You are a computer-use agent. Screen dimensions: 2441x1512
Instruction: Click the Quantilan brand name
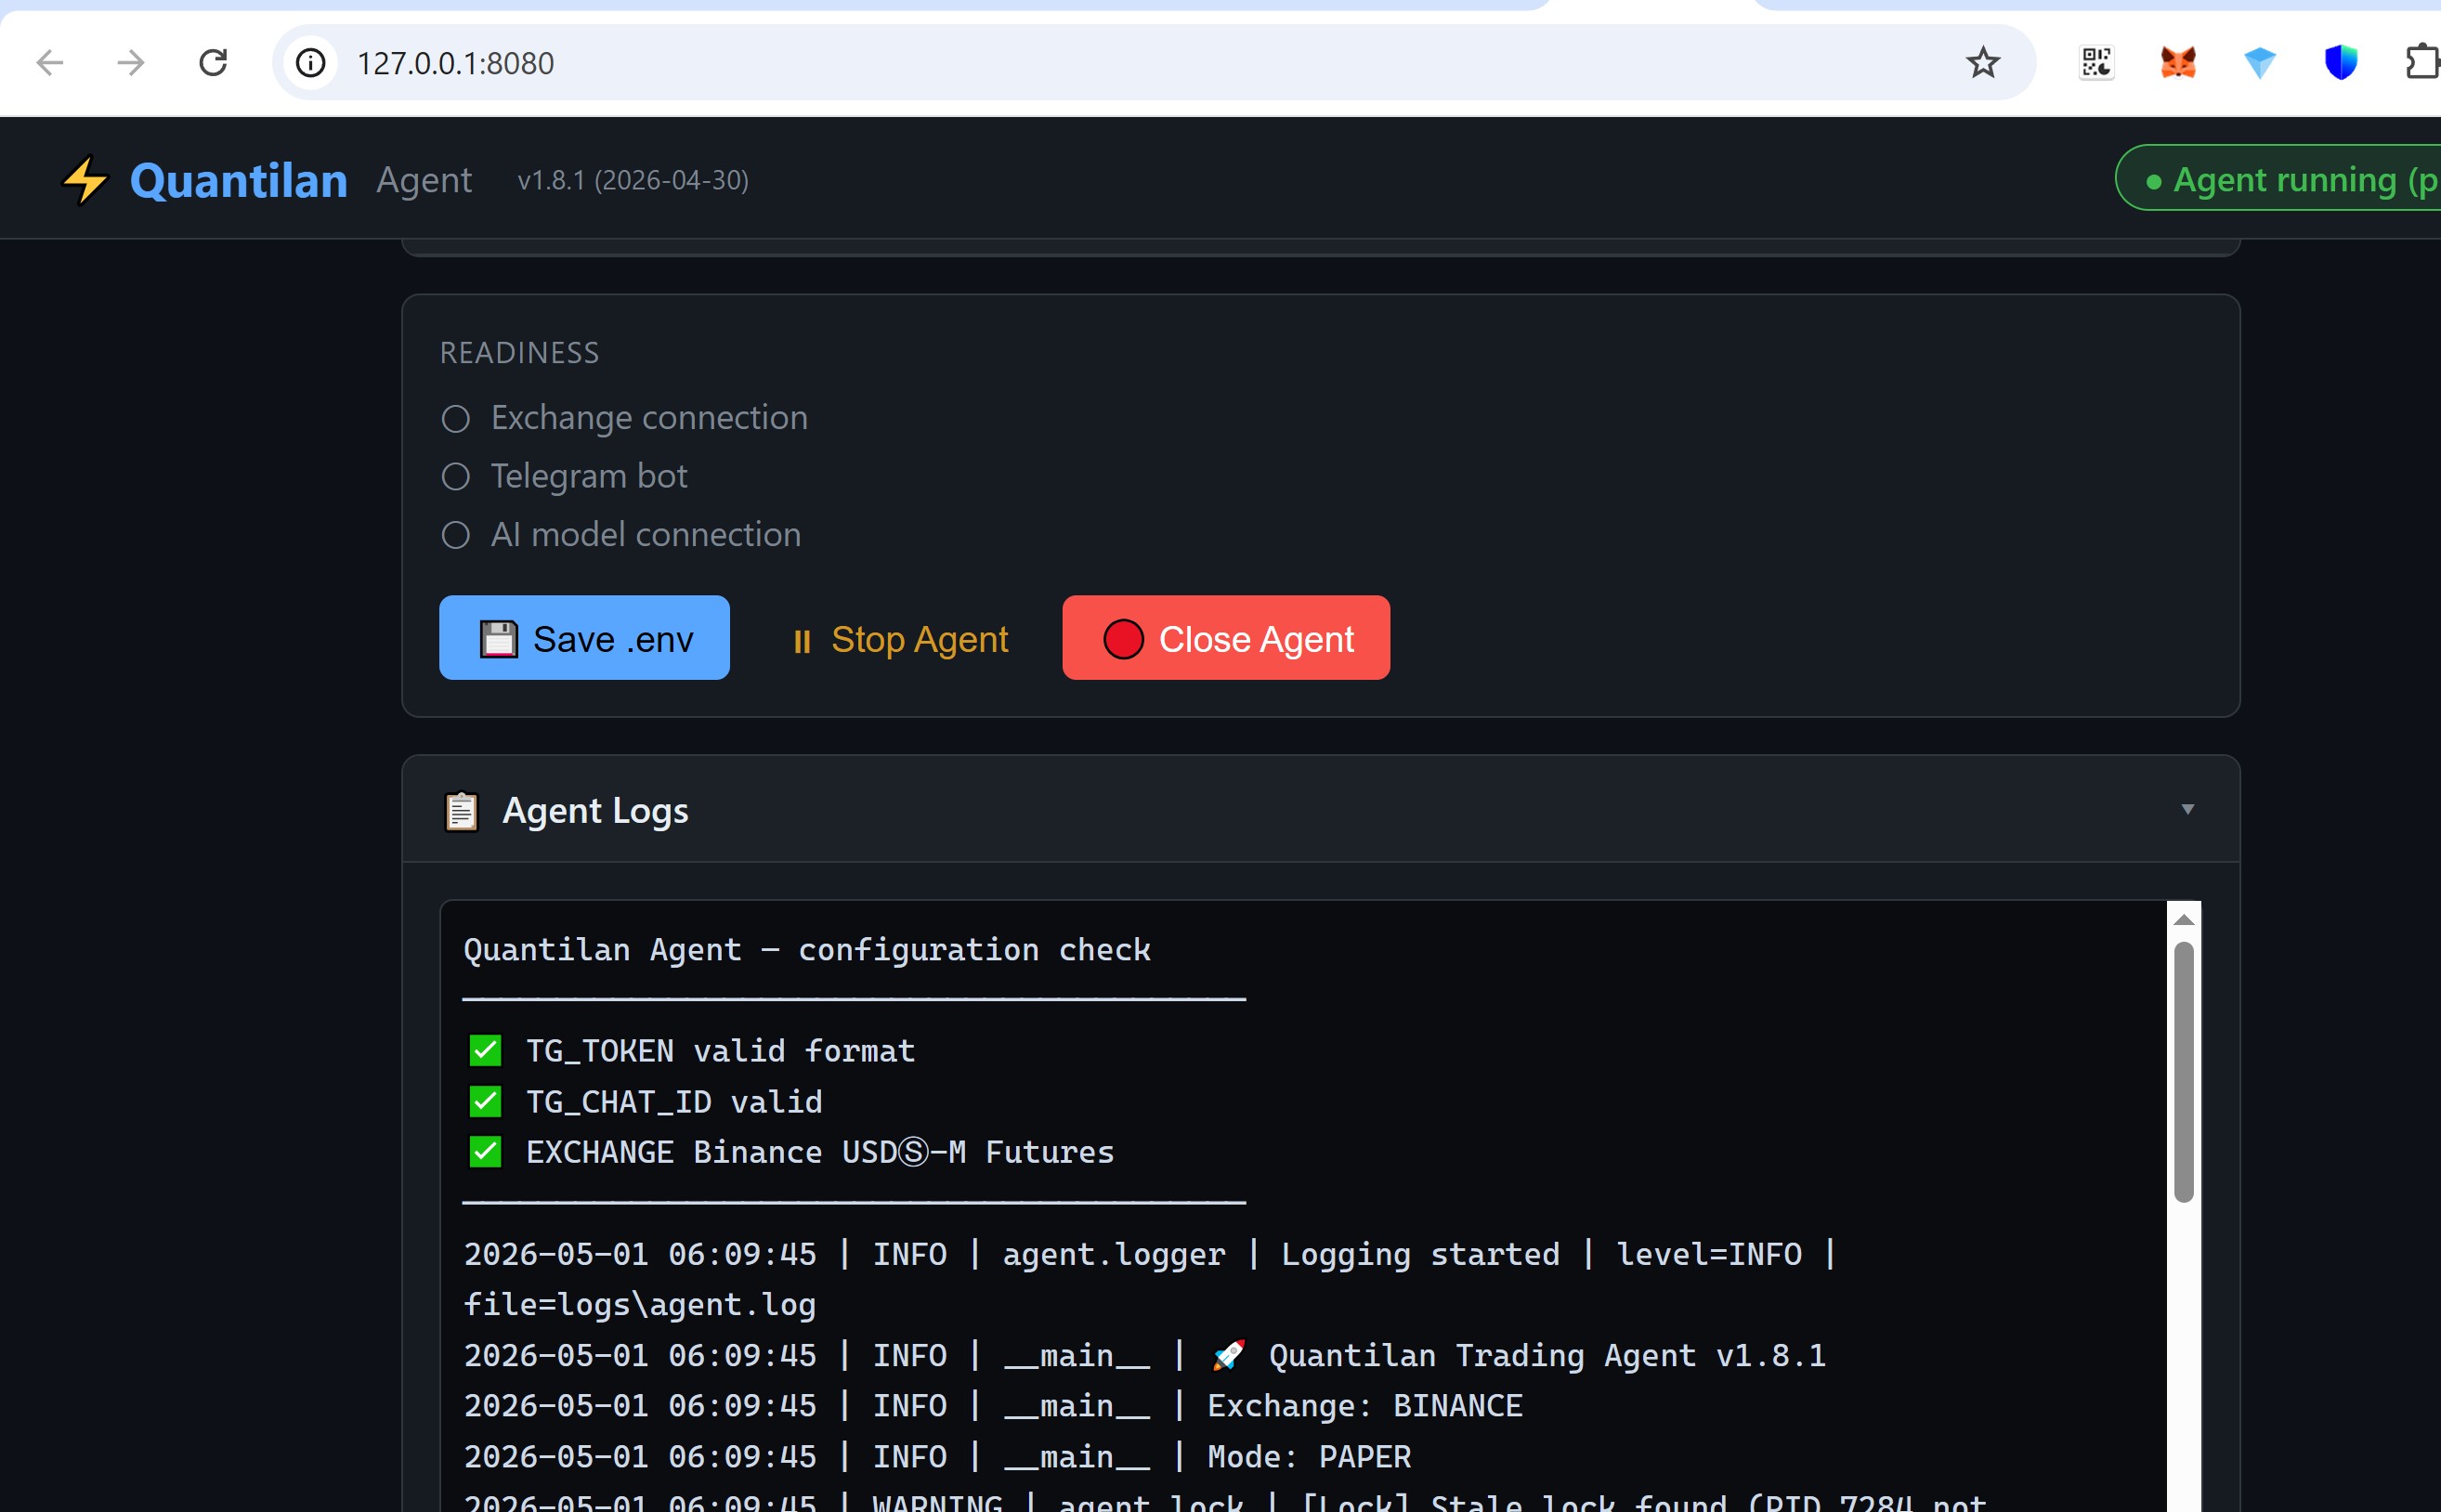point(239,181)
